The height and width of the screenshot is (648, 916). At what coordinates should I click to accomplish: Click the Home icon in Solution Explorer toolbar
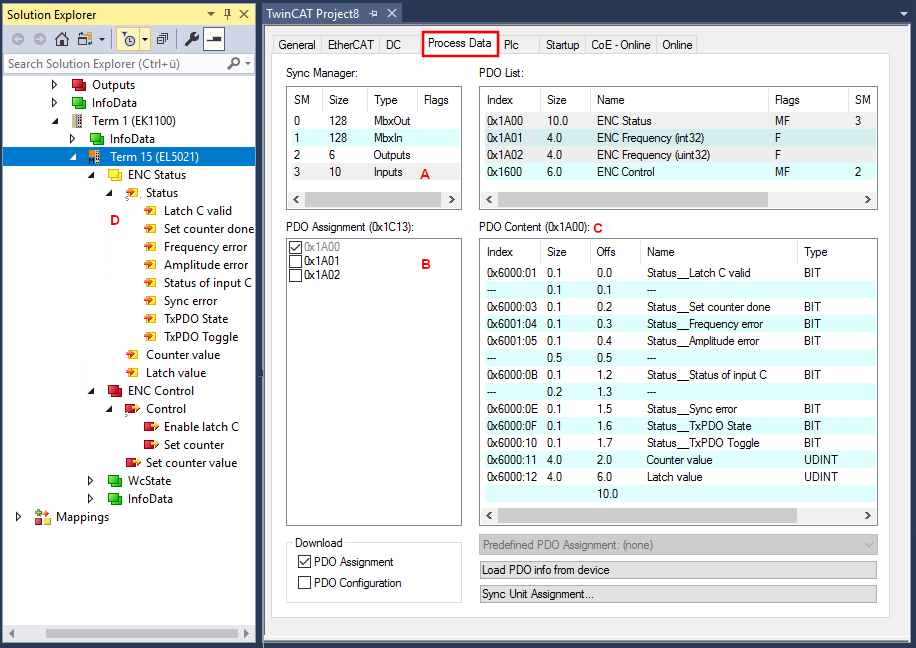pos(61,39)
